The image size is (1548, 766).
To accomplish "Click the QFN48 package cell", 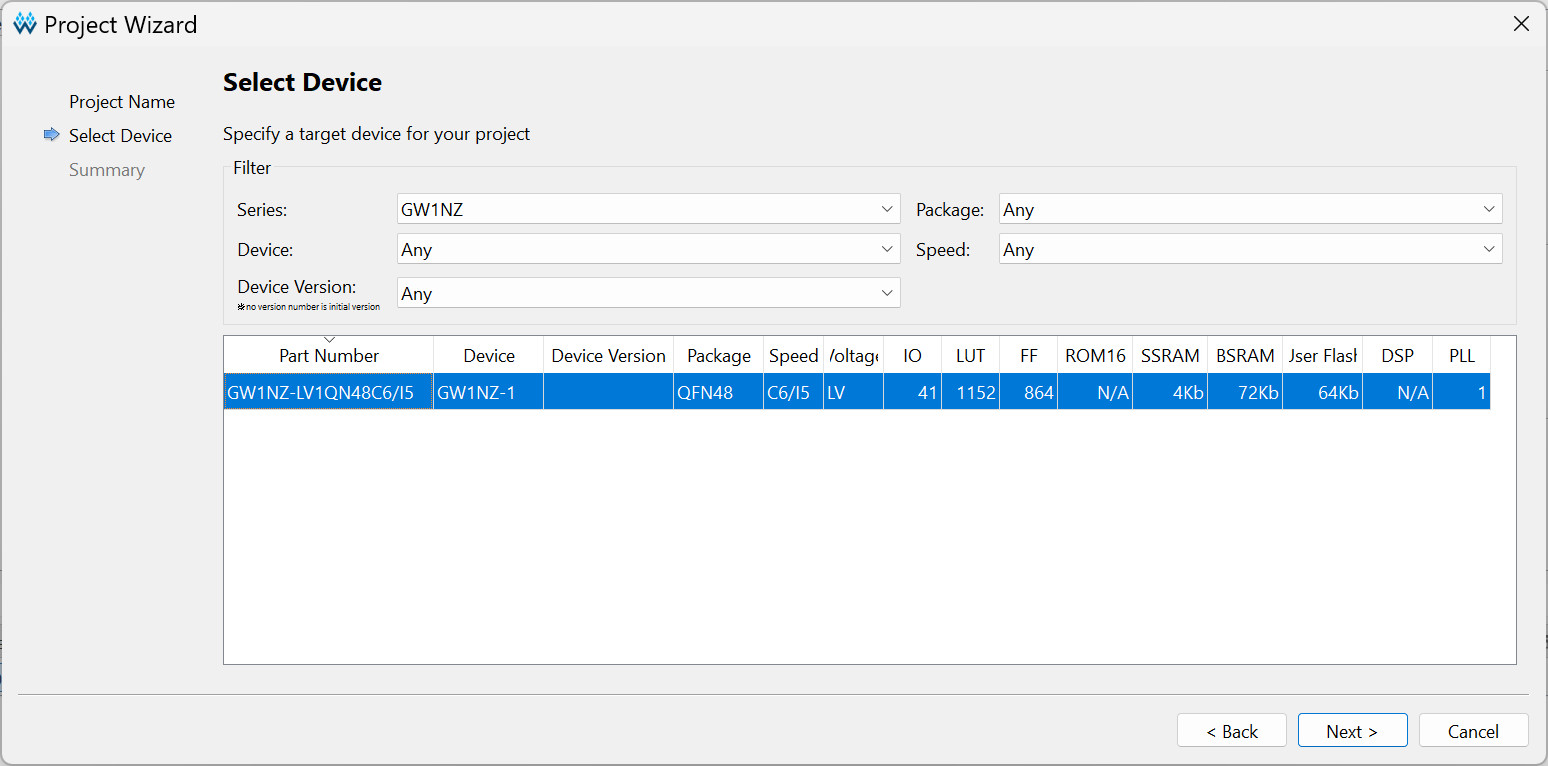I will [x=719, y=392].
